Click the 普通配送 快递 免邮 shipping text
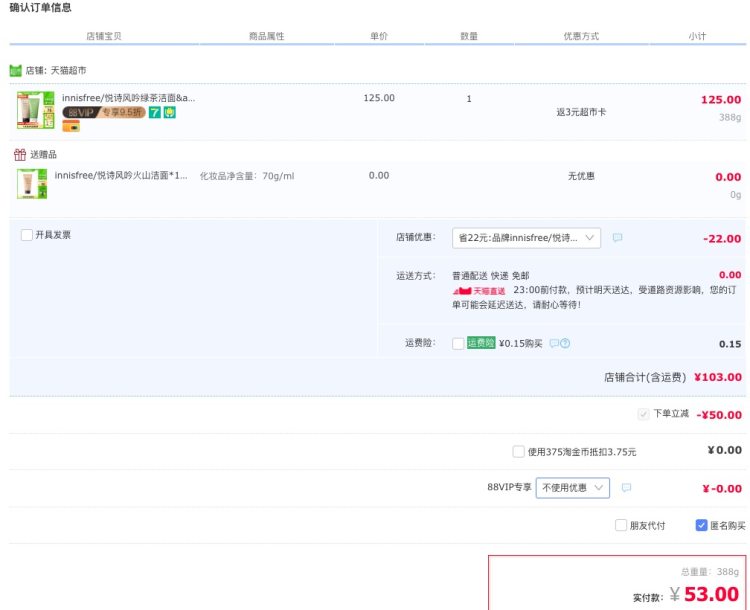Viewport: 750px width, 610px height. point(491,276)
